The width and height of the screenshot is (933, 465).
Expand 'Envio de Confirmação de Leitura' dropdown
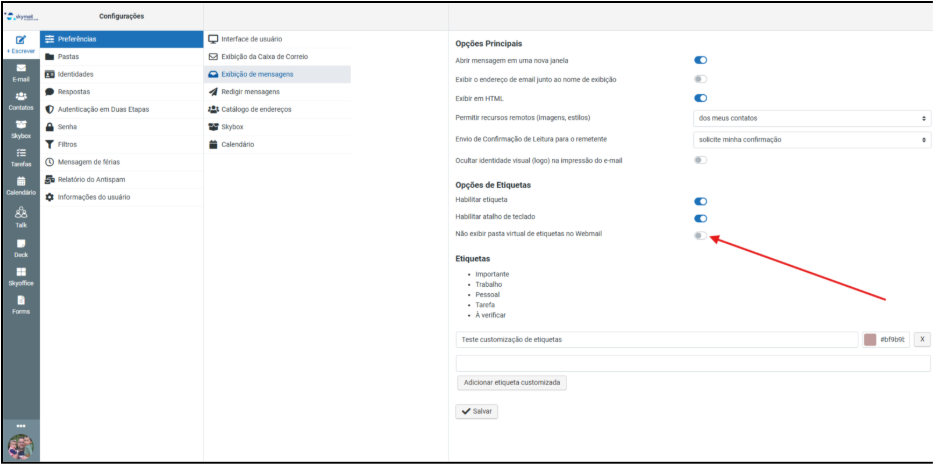(x=812, y=139)
